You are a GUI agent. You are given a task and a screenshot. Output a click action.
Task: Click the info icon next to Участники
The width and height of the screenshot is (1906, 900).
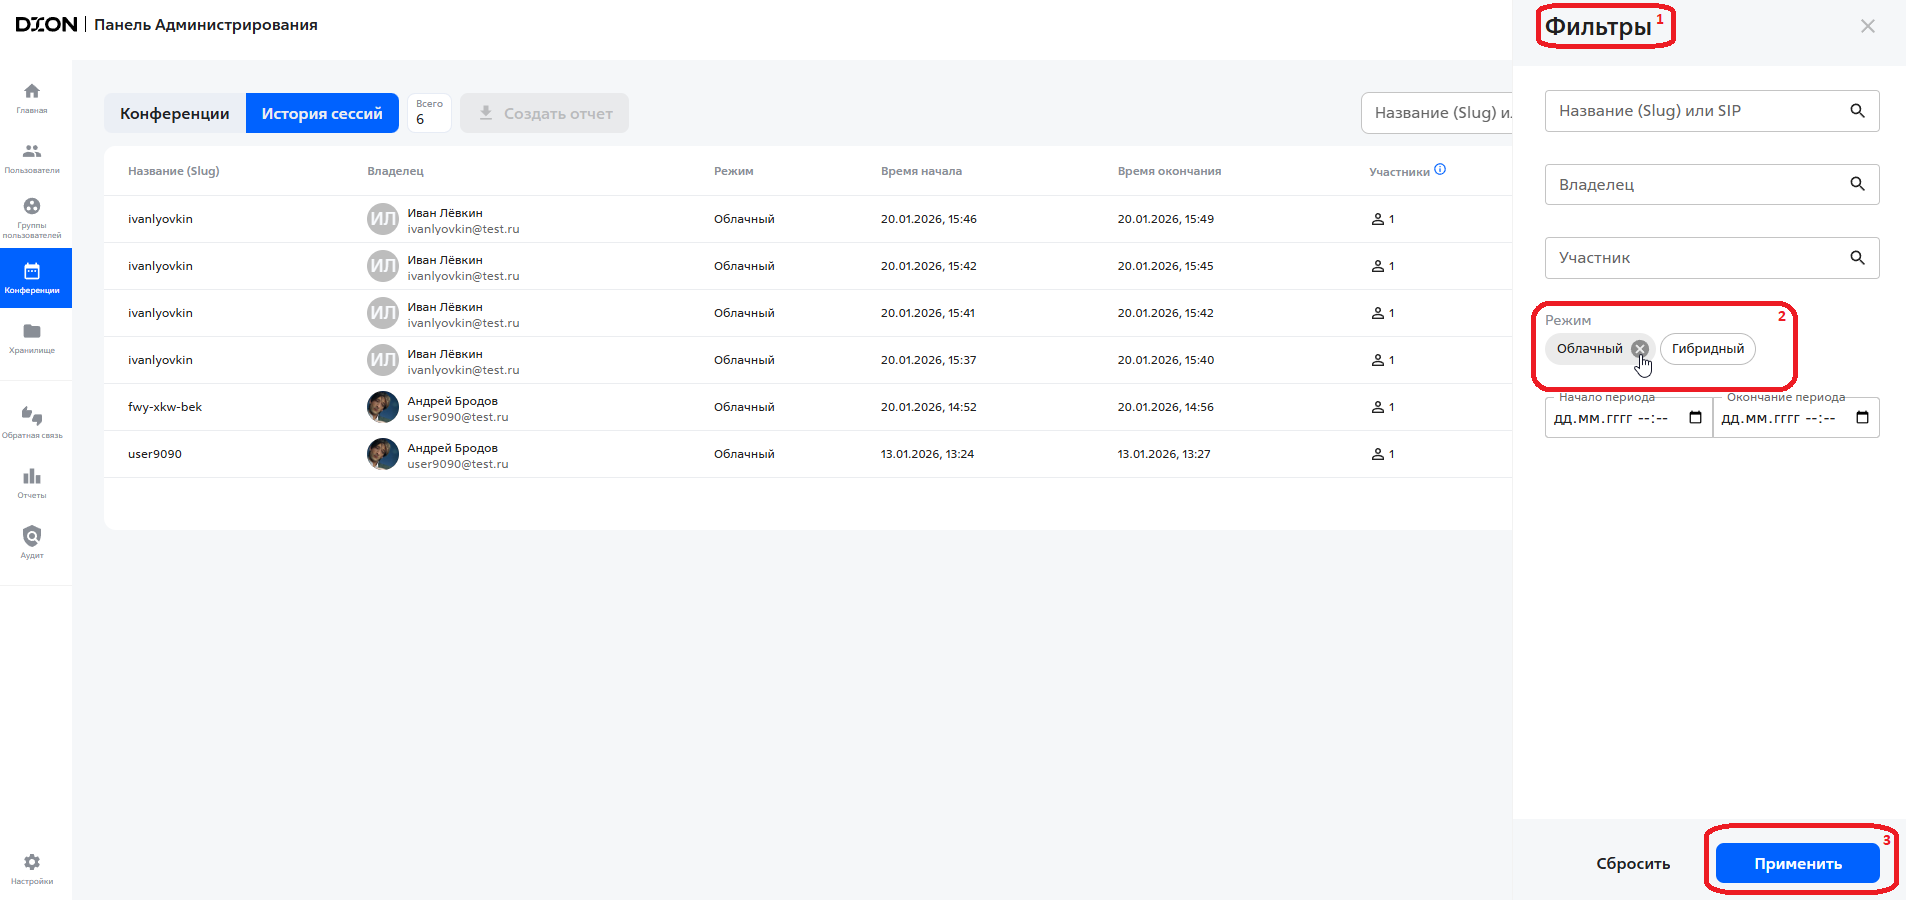(1440, 170)
